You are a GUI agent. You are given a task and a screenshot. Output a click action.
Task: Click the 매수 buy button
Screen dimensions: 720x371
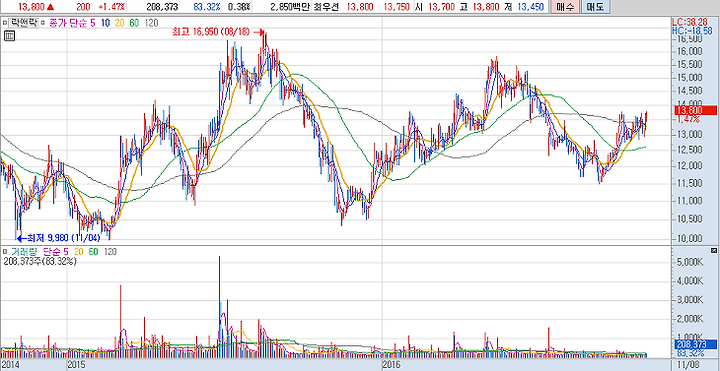[566, 7]
